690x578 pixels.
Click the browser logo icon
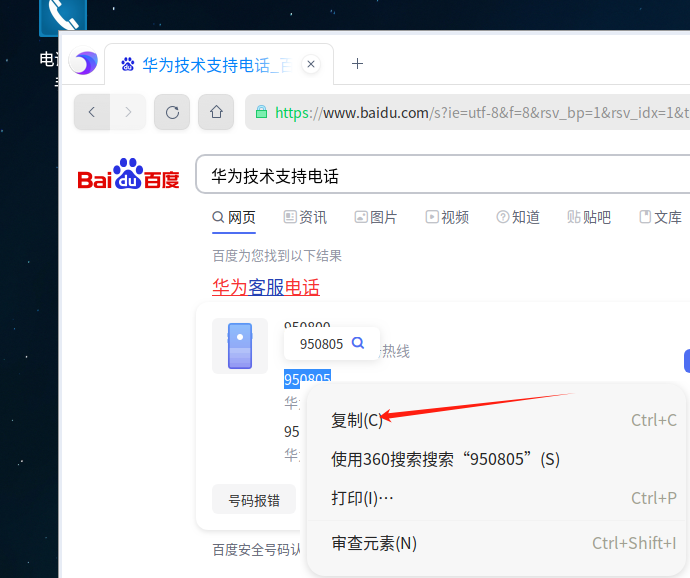pyautogui.click(x=84, y=63)
